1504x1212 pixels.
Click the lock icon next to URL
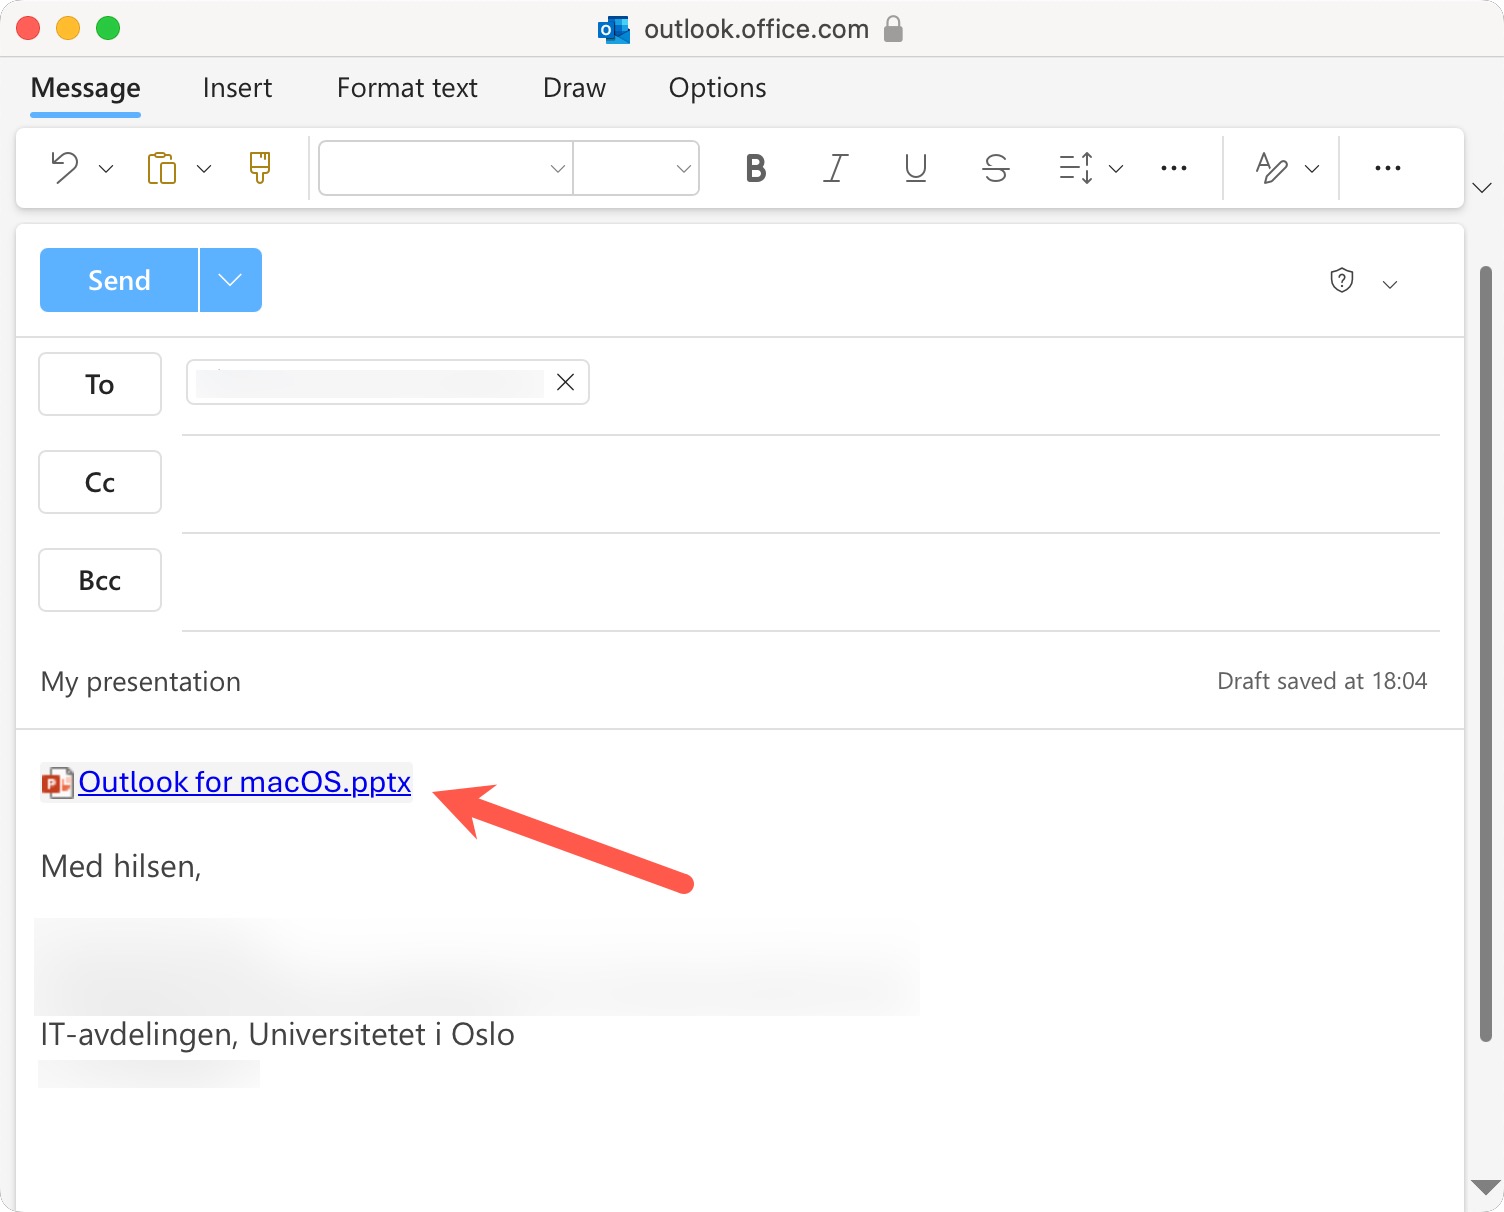(x=894, y=29)
